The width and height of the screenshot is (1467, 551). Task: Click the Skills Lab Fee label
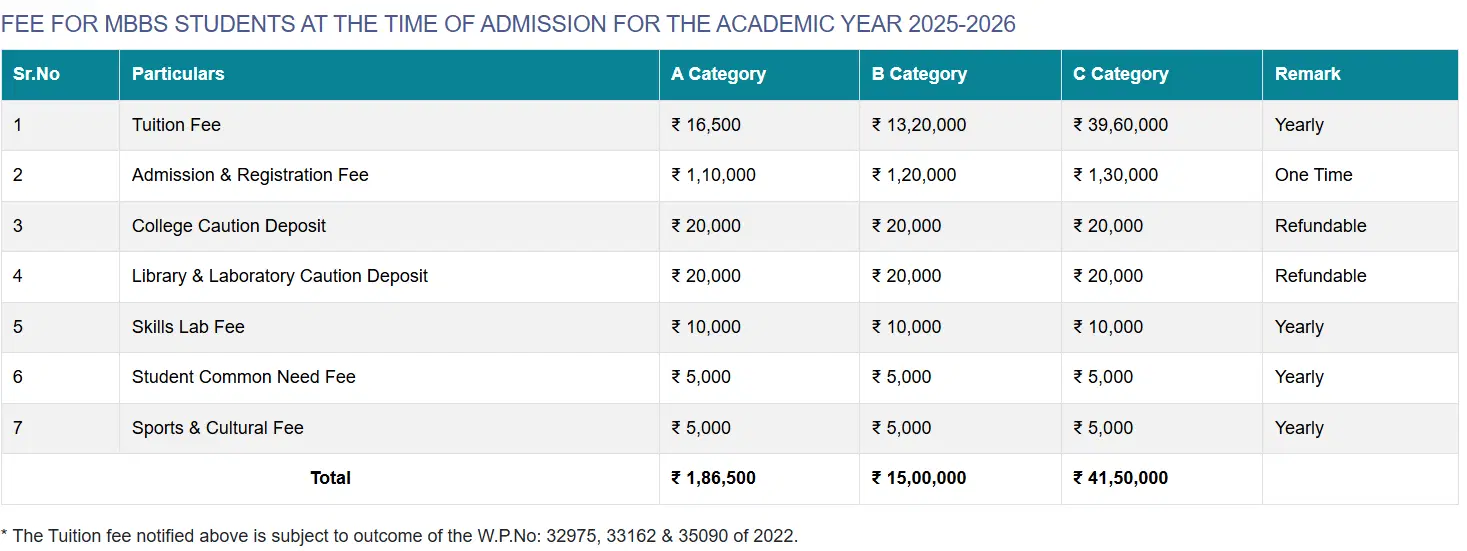pyautogui.click(x=188, y=327)
